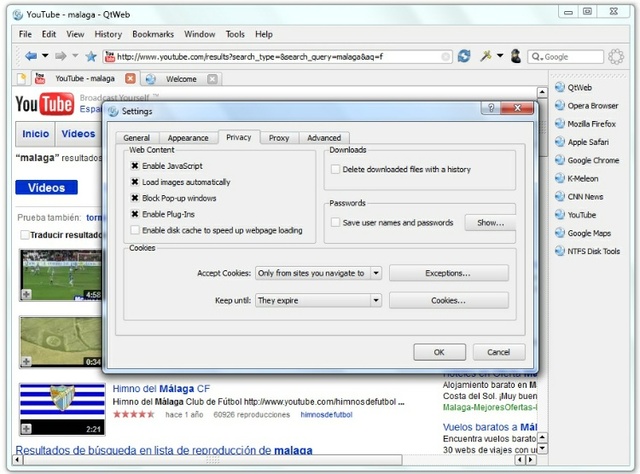Open NTFS Disk Tools bookmark in sidebar
This screenshot has width=640, height=474.
click(x=587, y=251)
